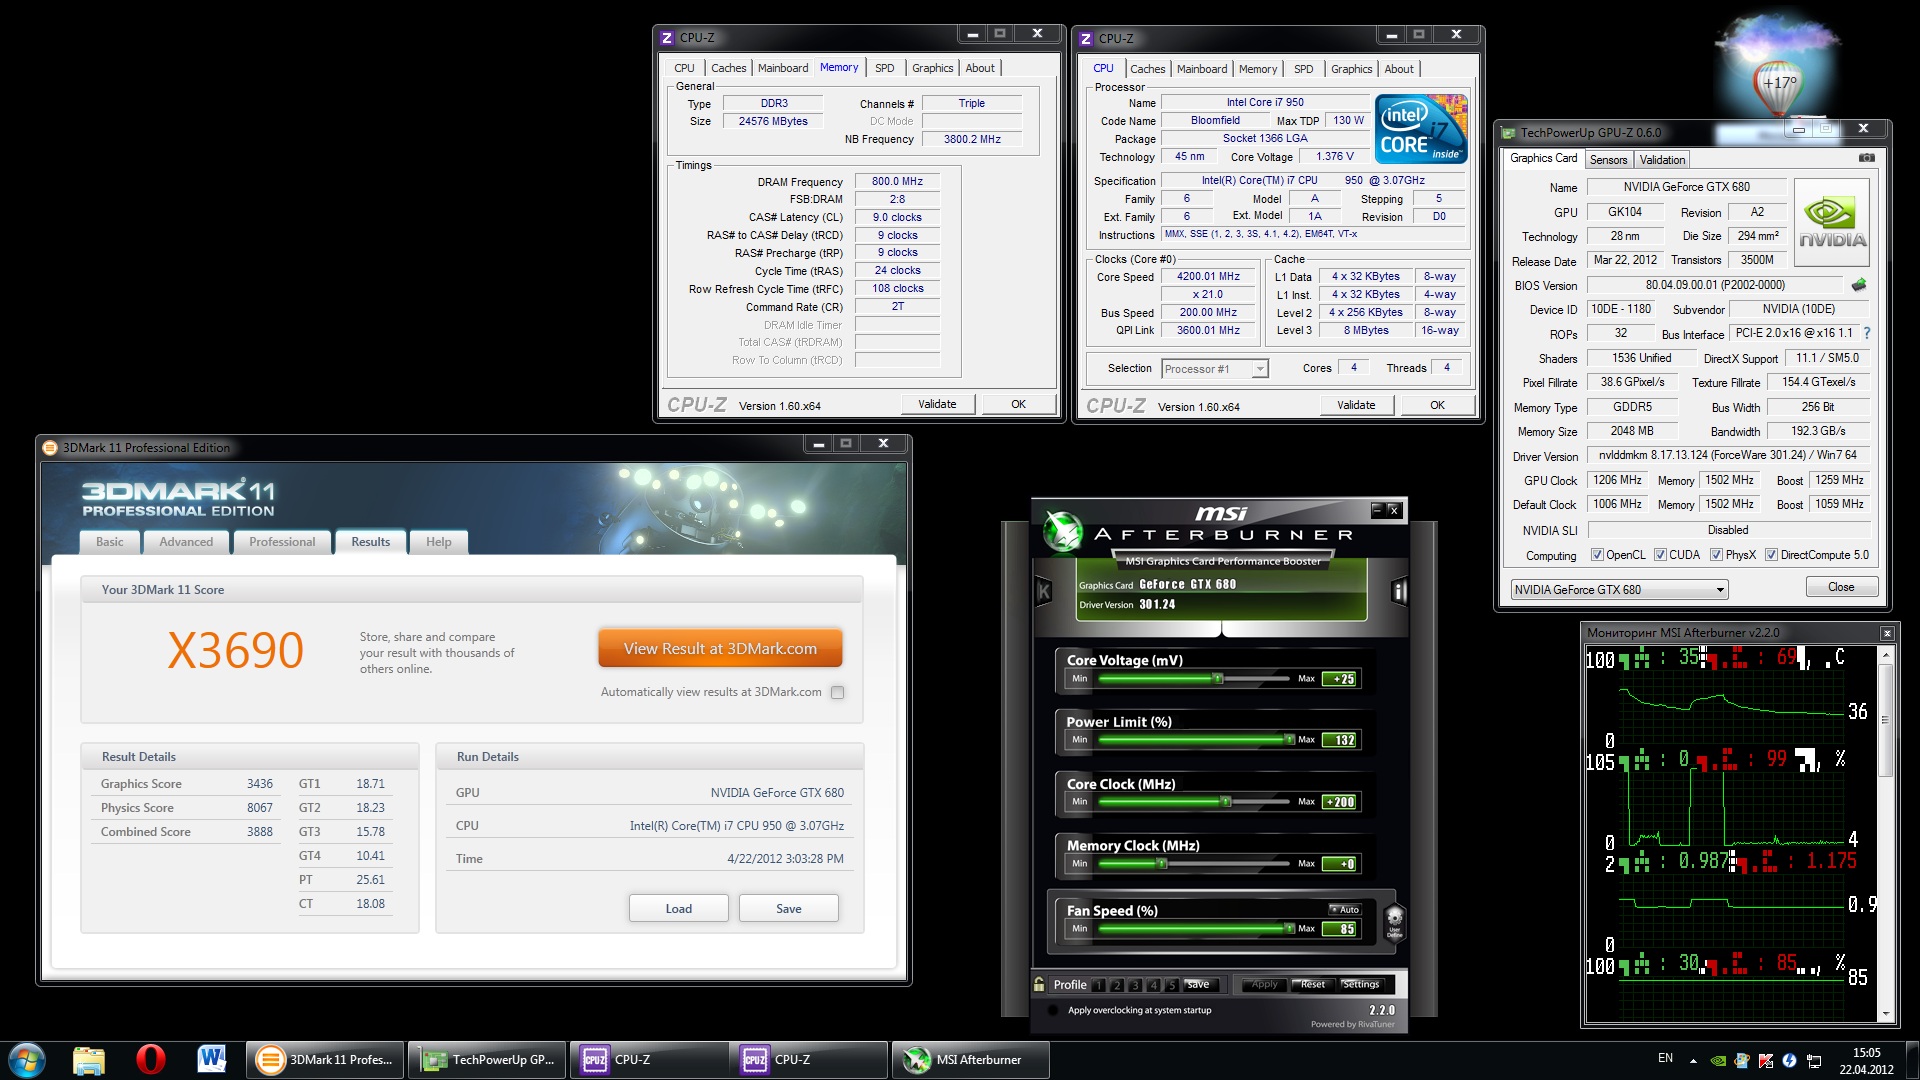Click Power Limit value field 132
Viewport: 1920px width, 1080px height.
coord(1339,740)
